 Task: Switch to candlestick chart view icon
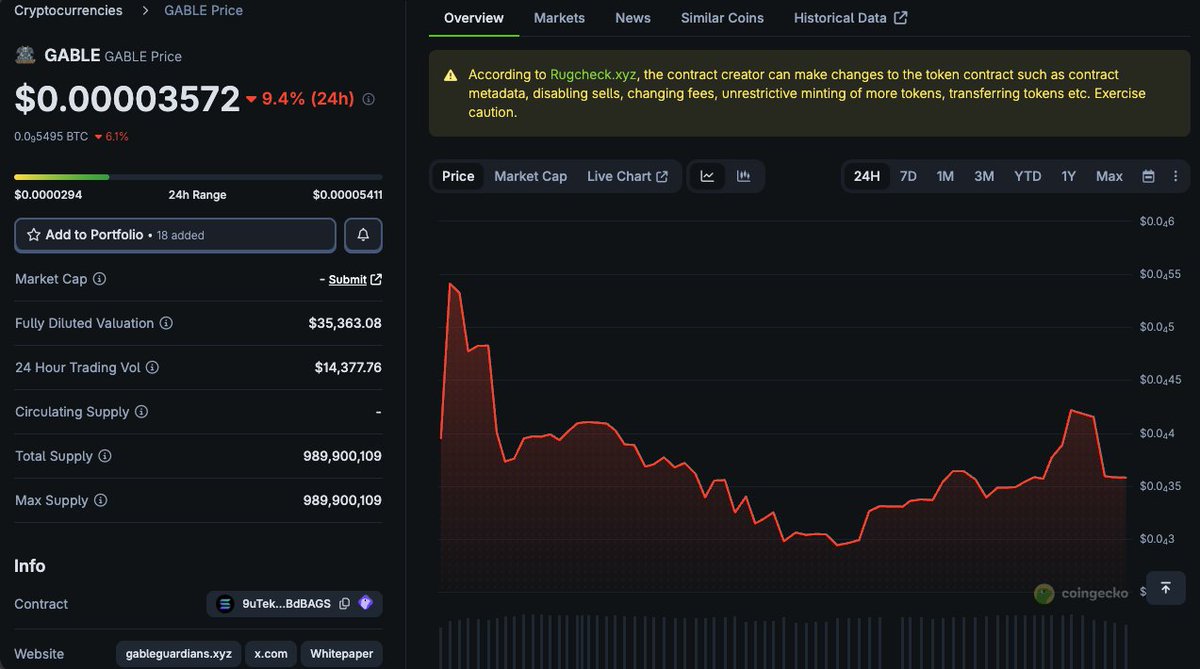point(743,176)
